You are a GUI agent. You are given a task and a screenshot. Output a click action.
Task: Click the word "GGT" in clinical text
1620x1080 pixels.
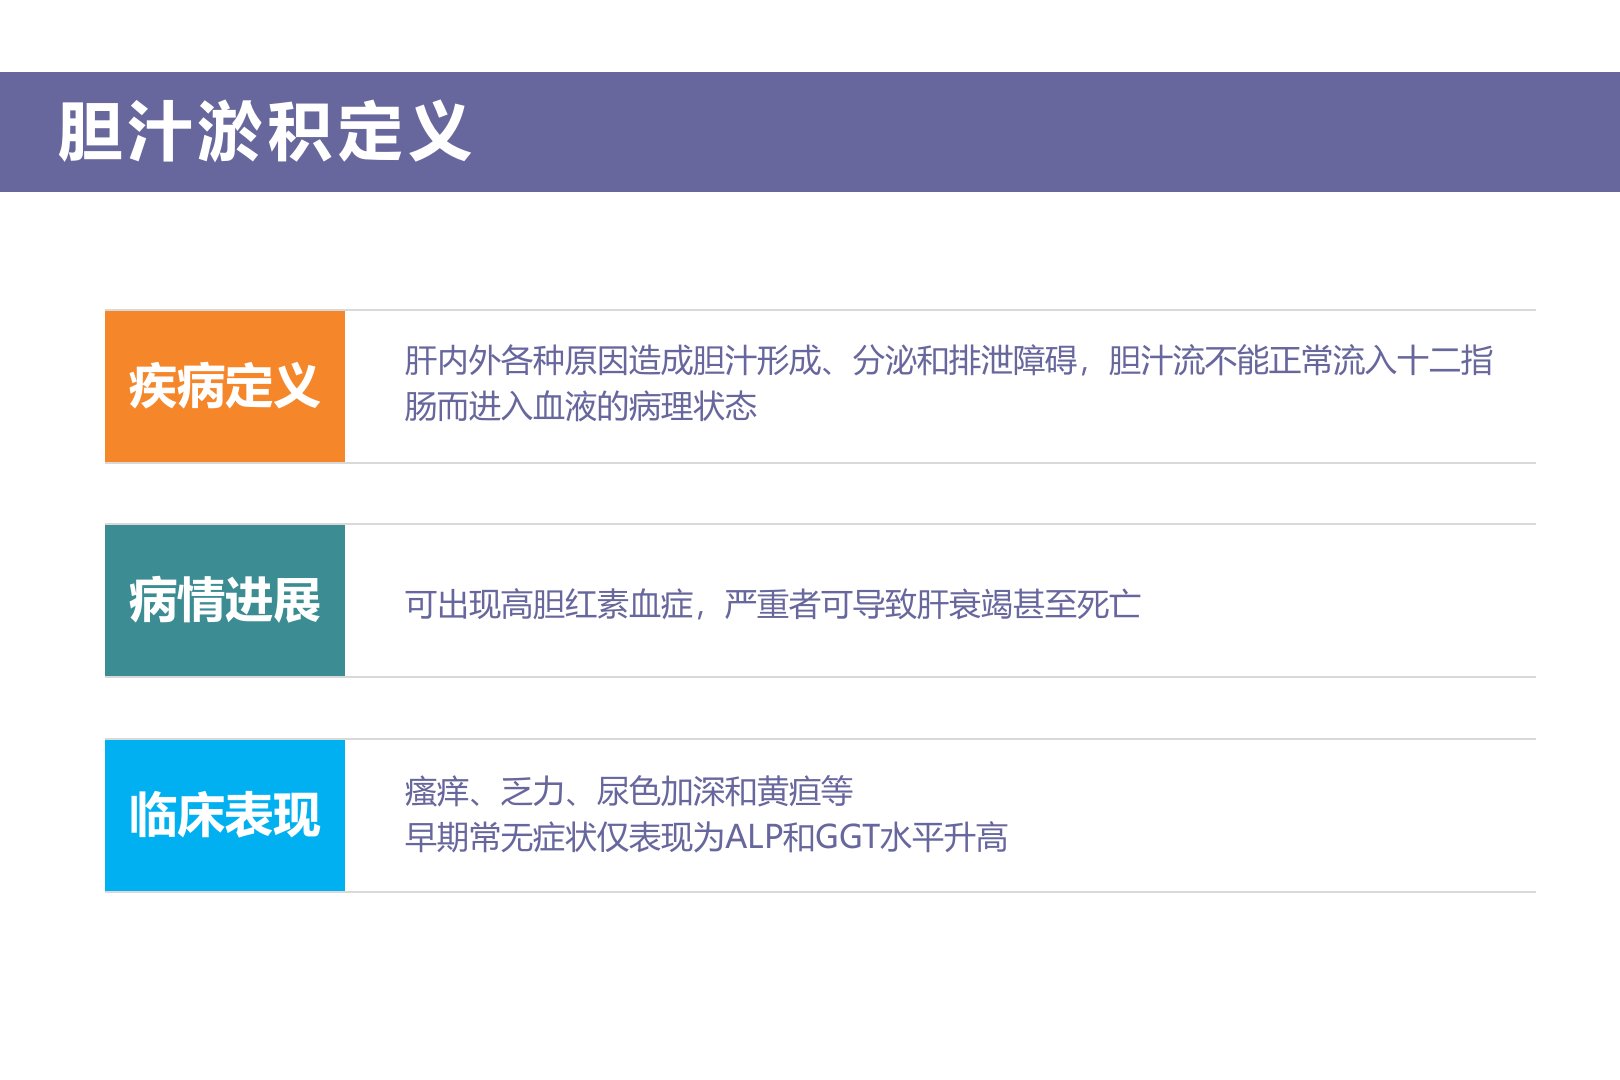coord(847,837)
